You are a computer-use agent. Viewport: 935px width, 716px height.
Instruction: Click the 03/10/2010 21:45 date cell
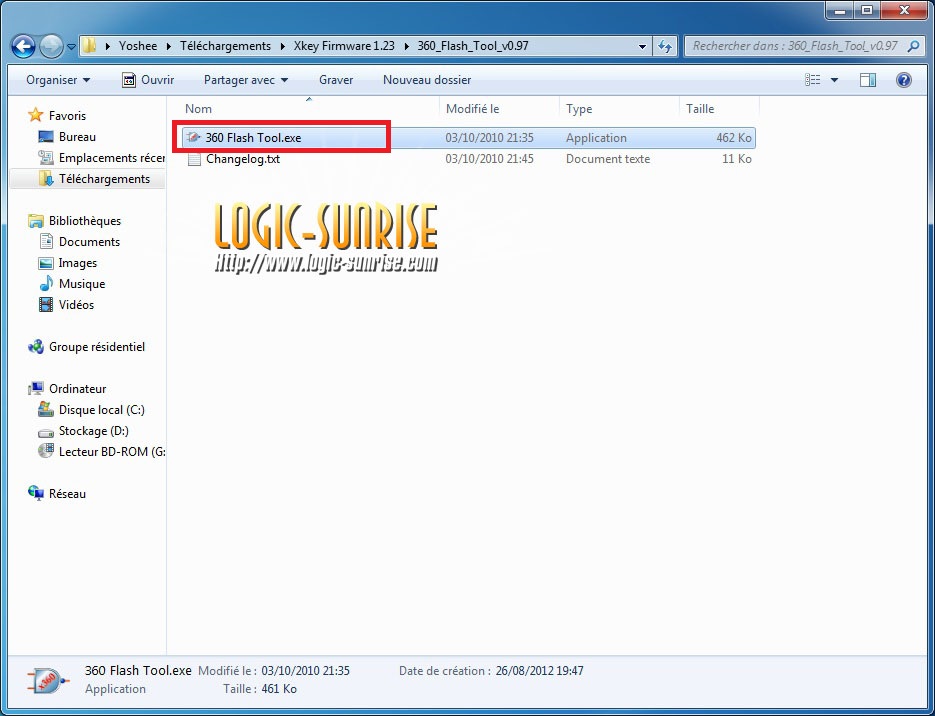490,159
